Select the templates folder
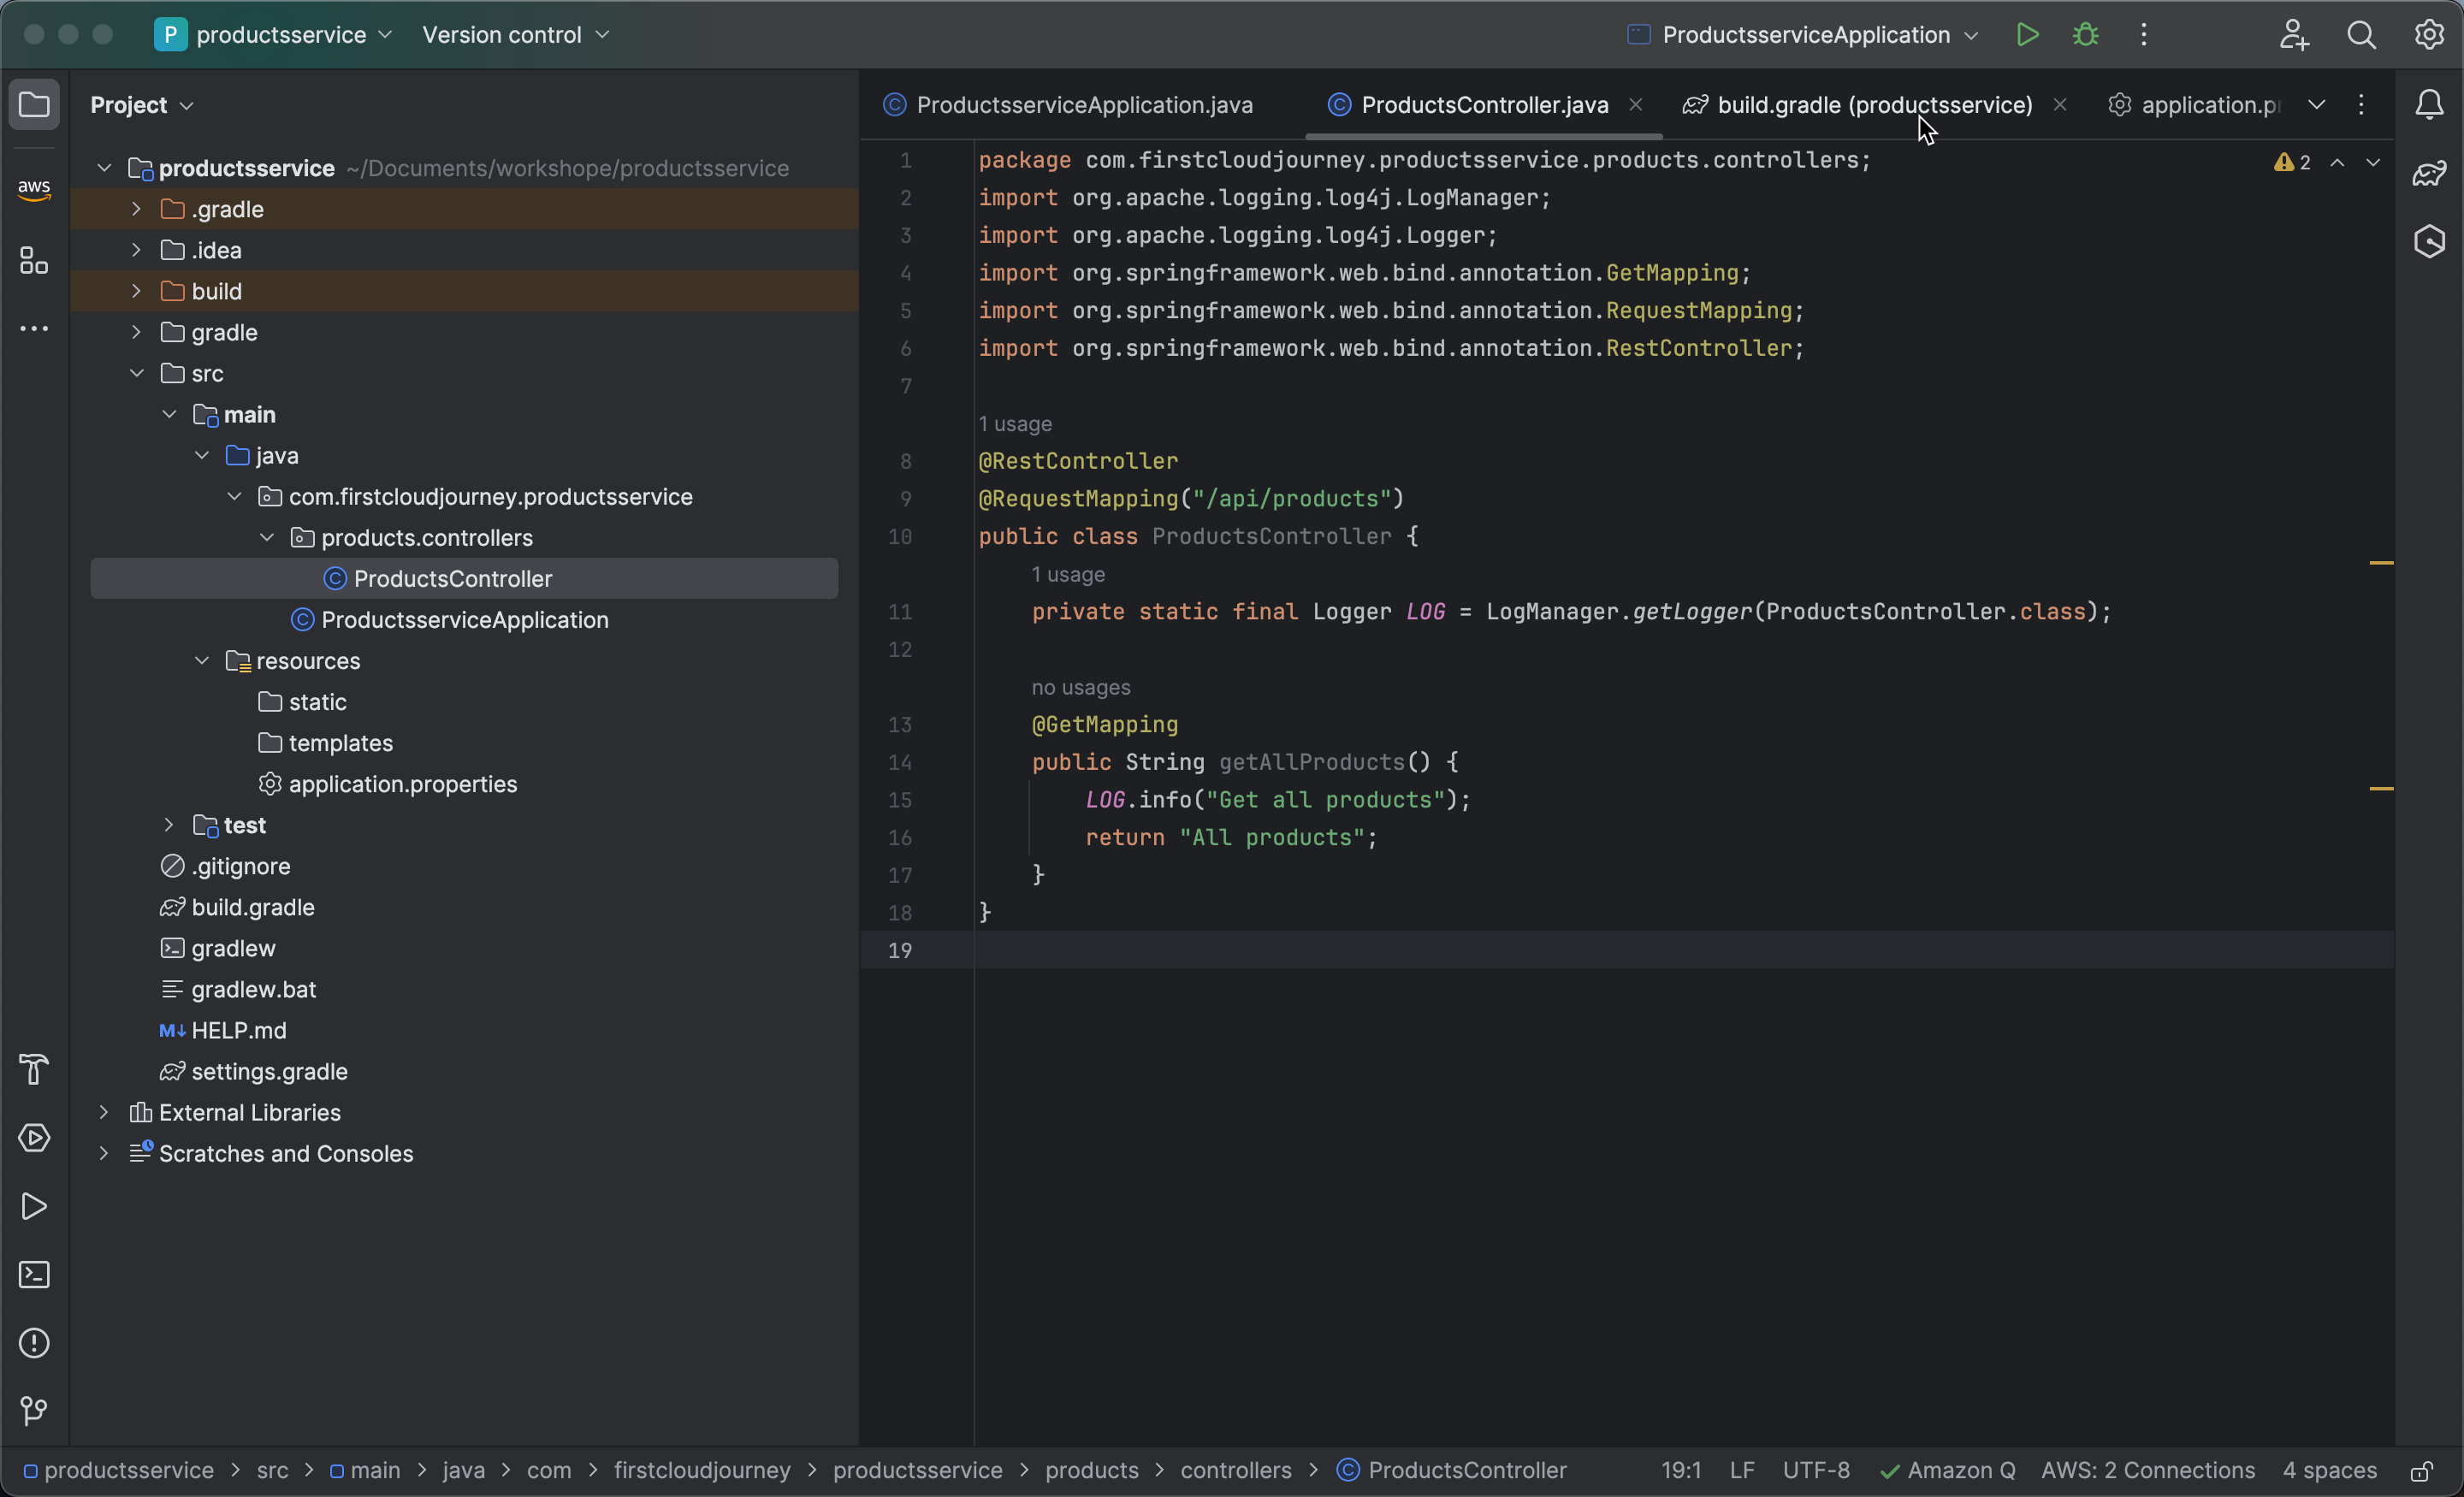The width and height of the screenshot is (2464, 1497). point(325,743)
